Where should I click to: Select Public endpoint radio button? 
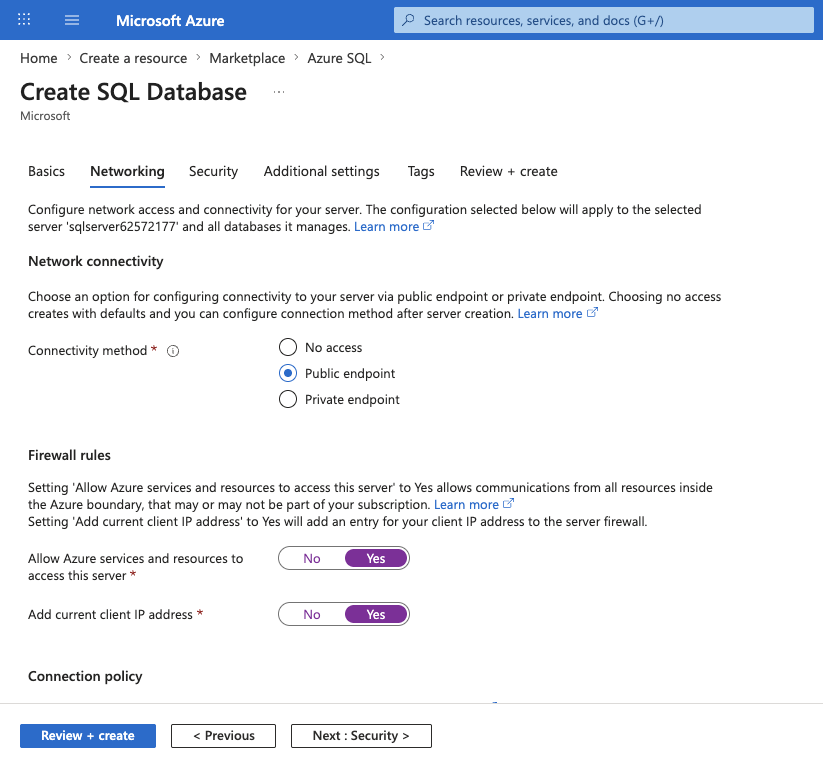tap(288, 373)
